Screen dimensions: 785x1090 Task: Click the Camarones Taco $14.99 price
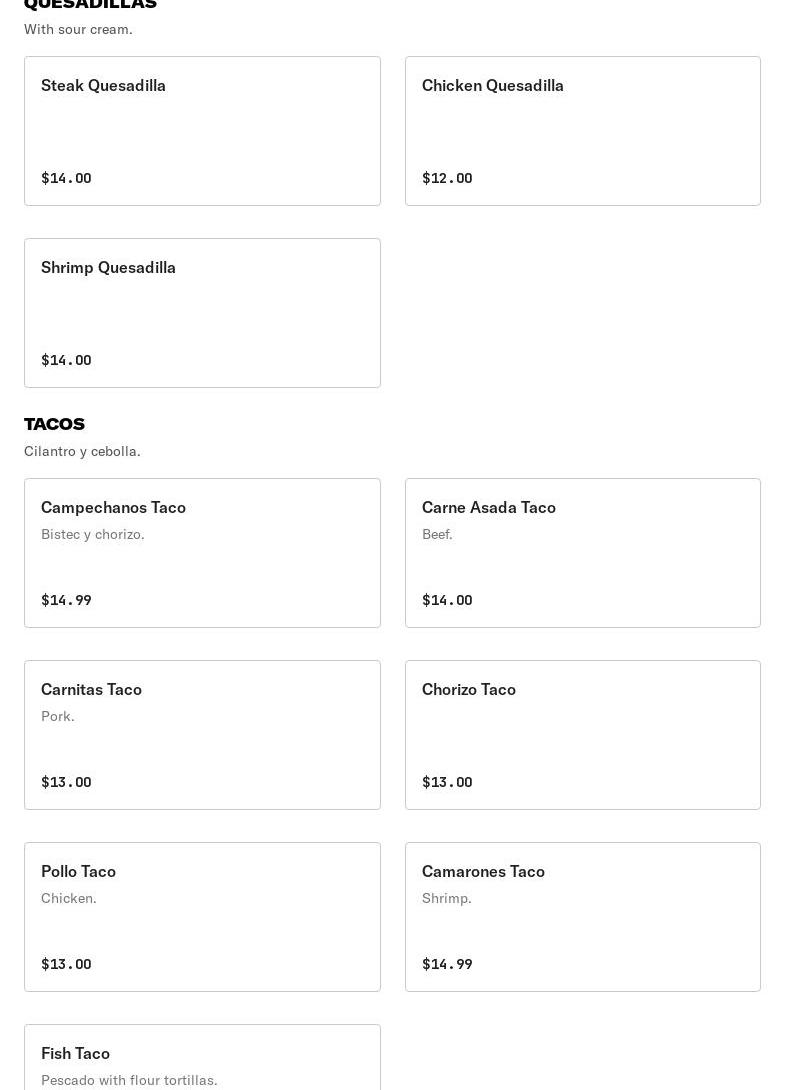447,964
